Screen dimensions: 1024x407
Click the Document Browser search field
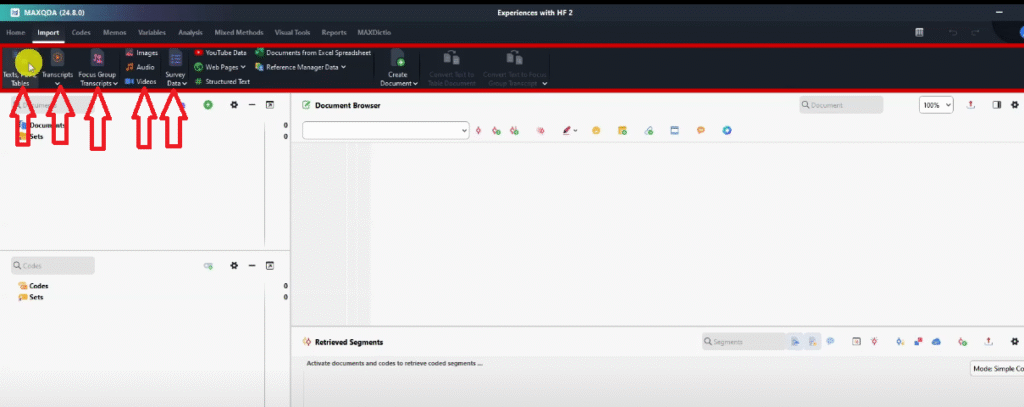(x=841, y=105)
